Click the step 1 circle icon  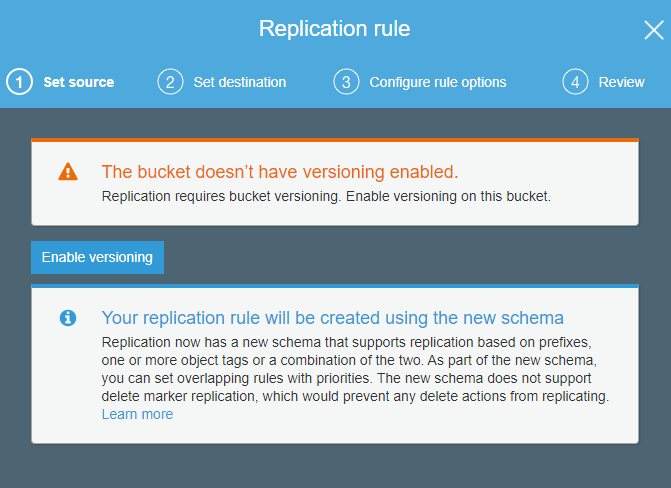pos(19,82)
